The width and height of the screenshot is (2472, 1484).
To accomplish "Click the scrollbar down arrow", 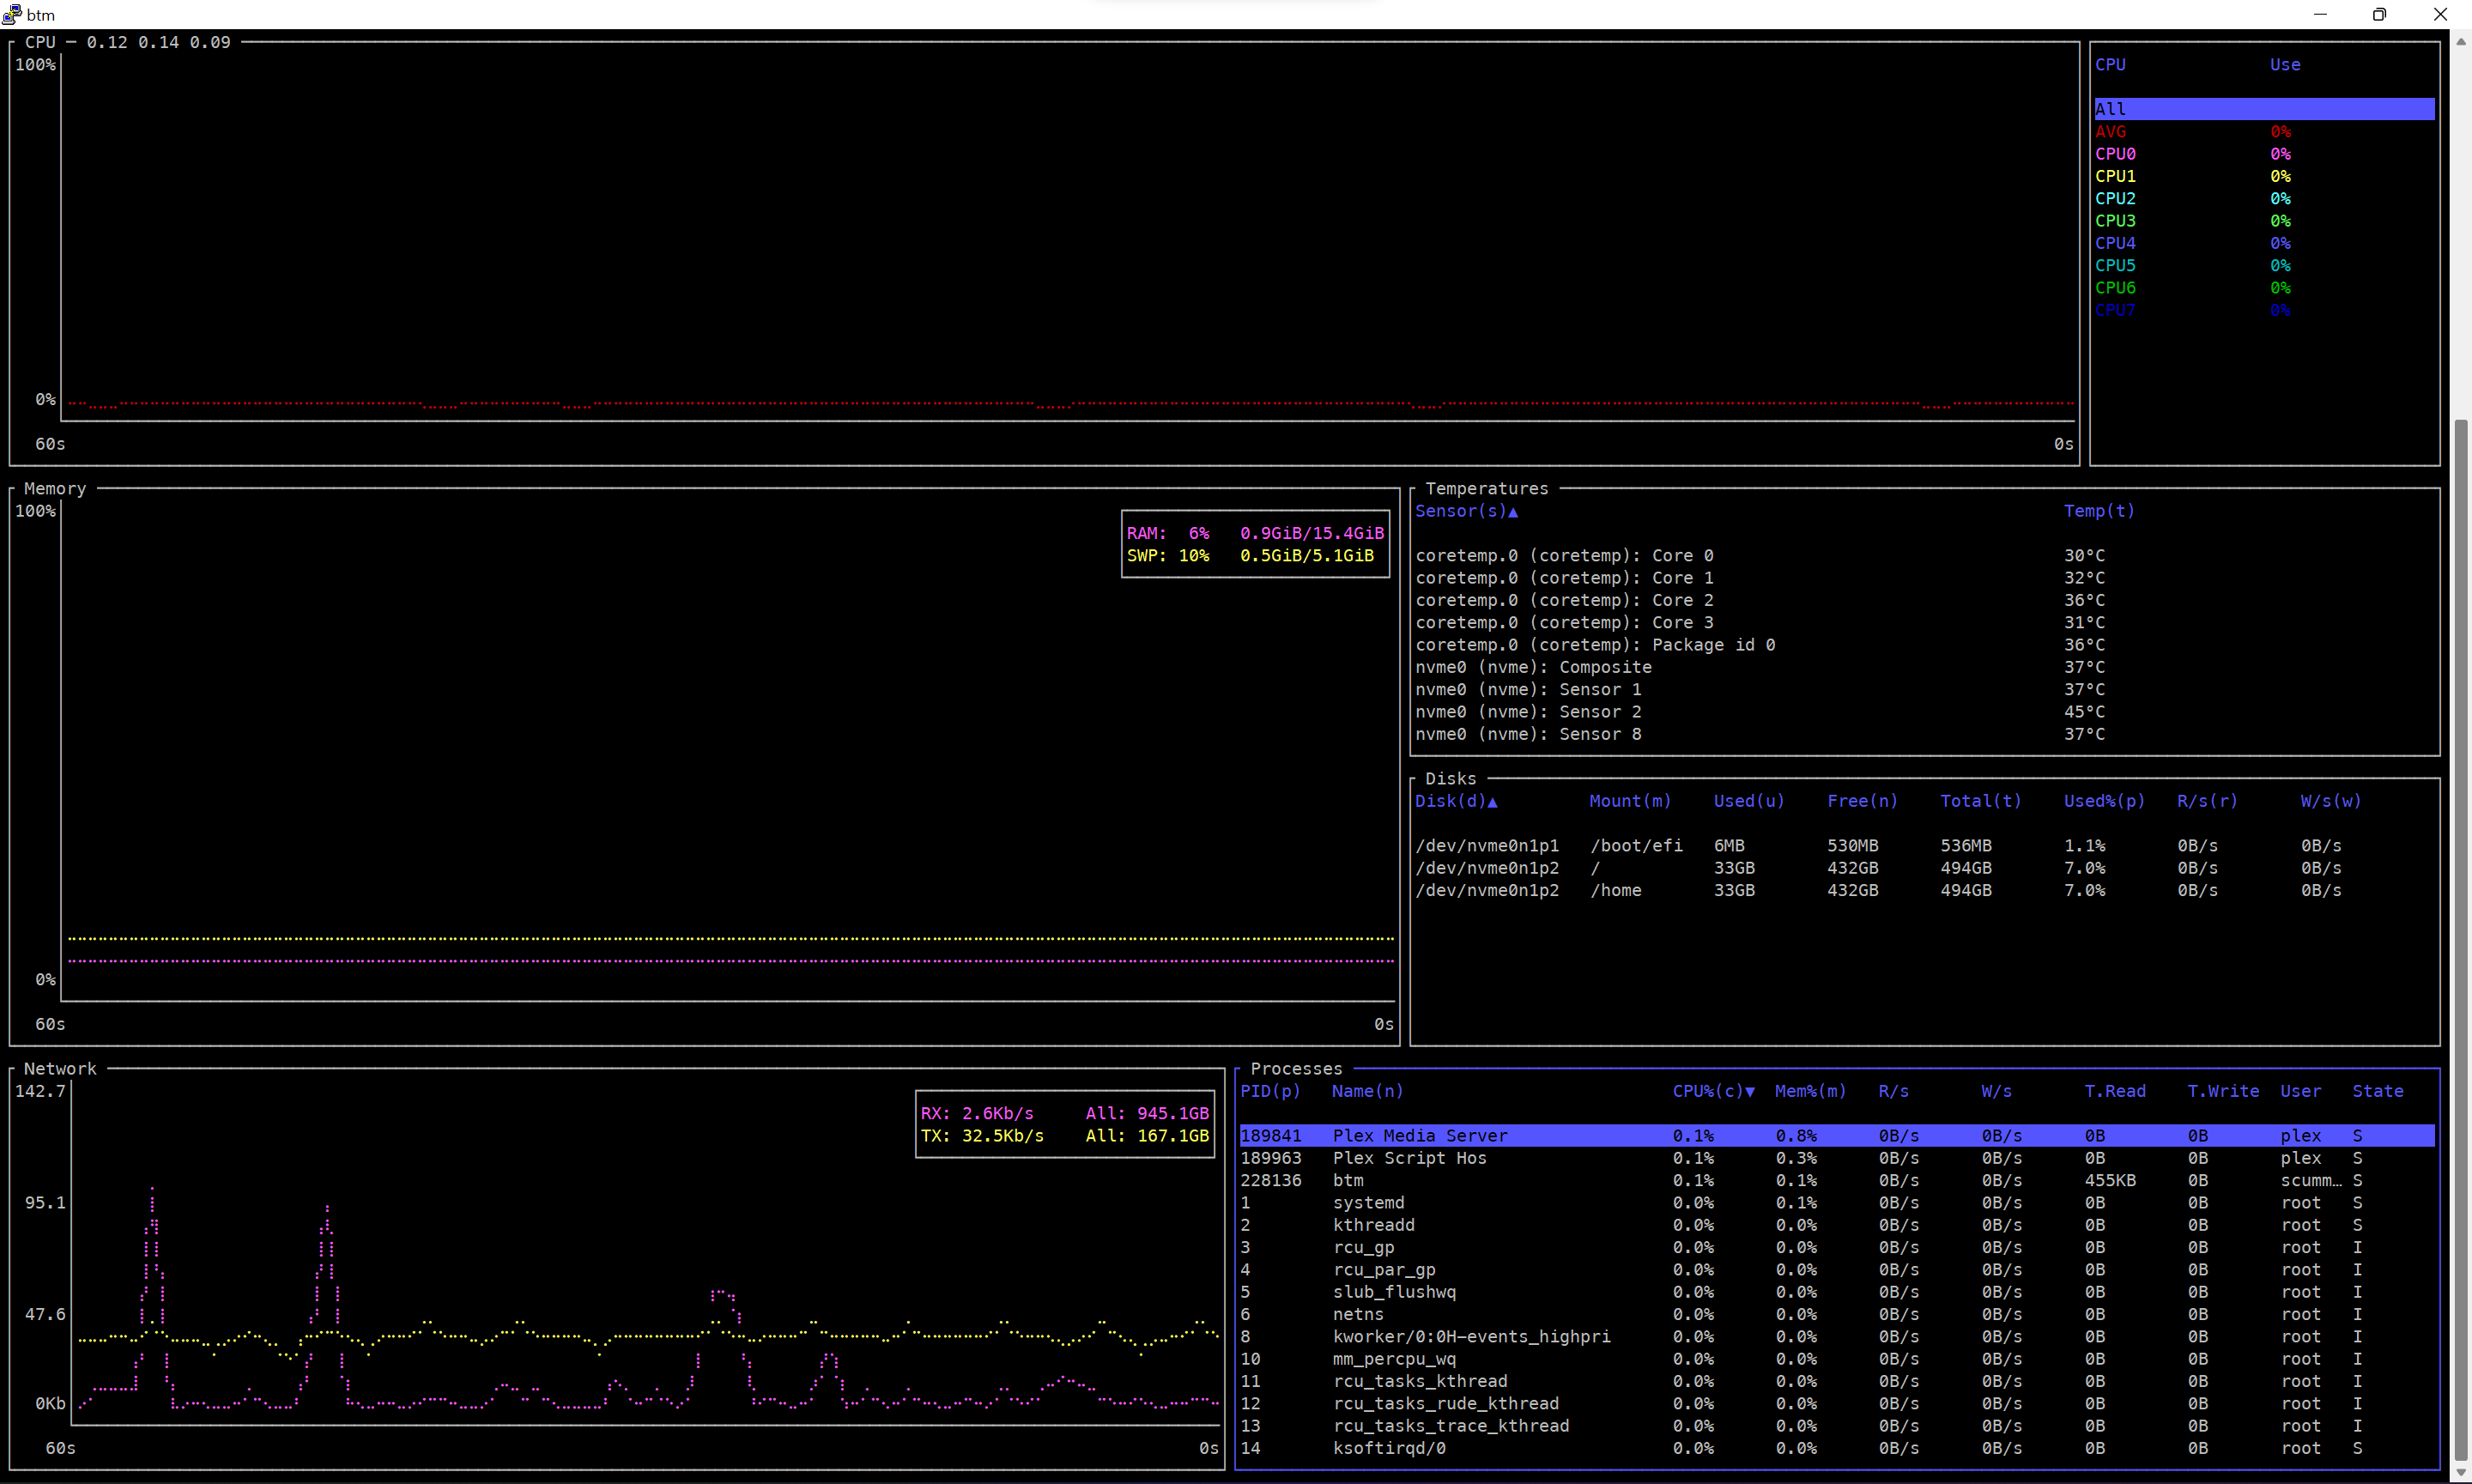I will click(2461, 1473).
